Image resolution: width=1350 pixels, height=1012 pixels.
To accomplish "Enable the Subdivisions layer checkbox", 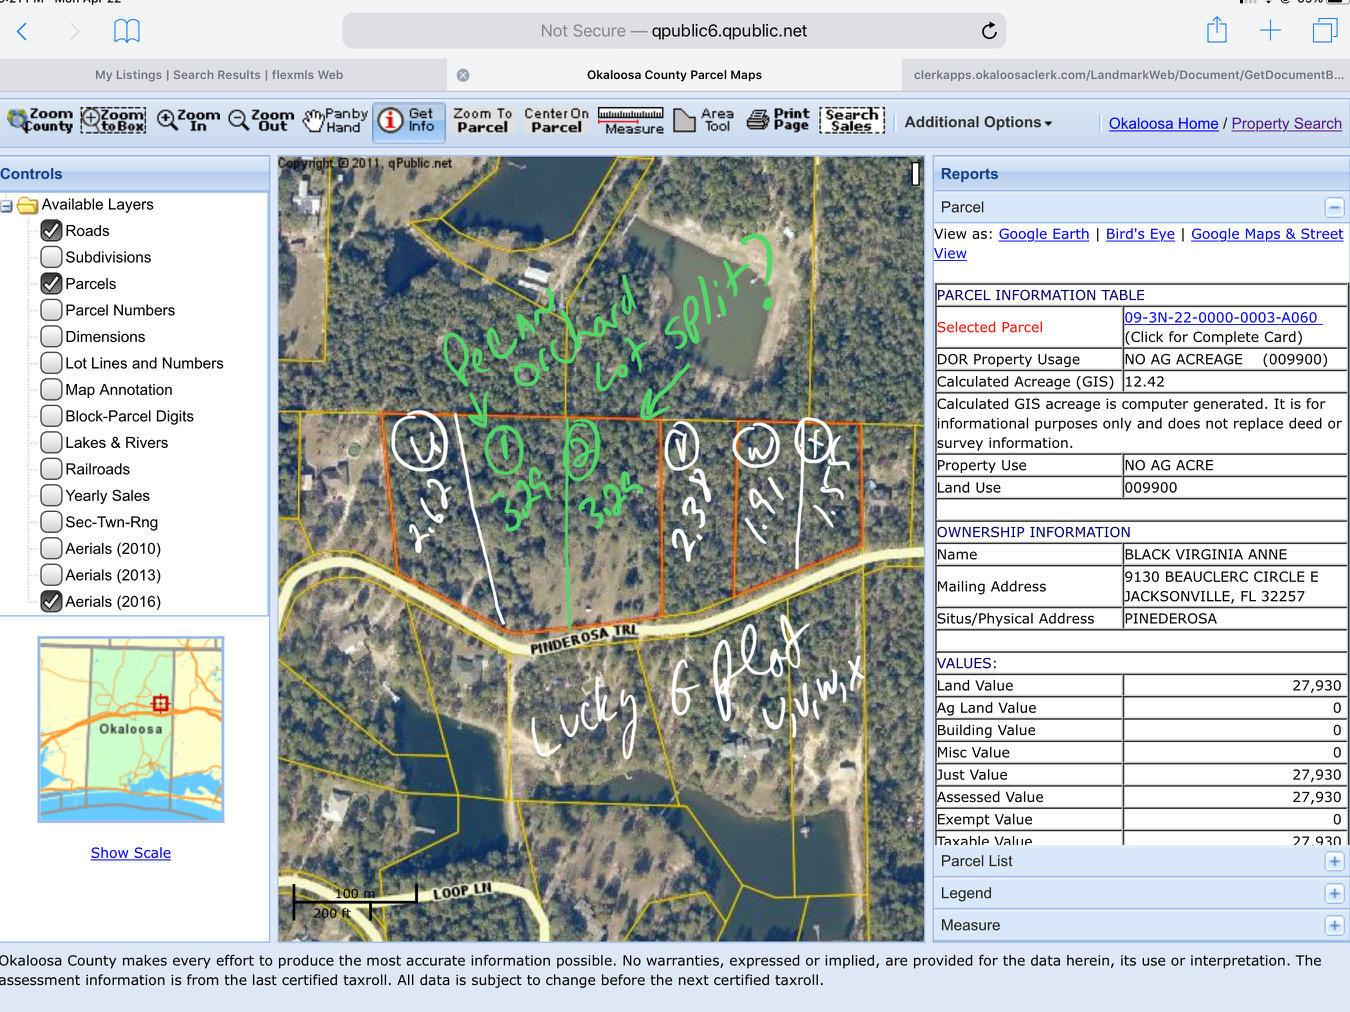I will point(52,257).
